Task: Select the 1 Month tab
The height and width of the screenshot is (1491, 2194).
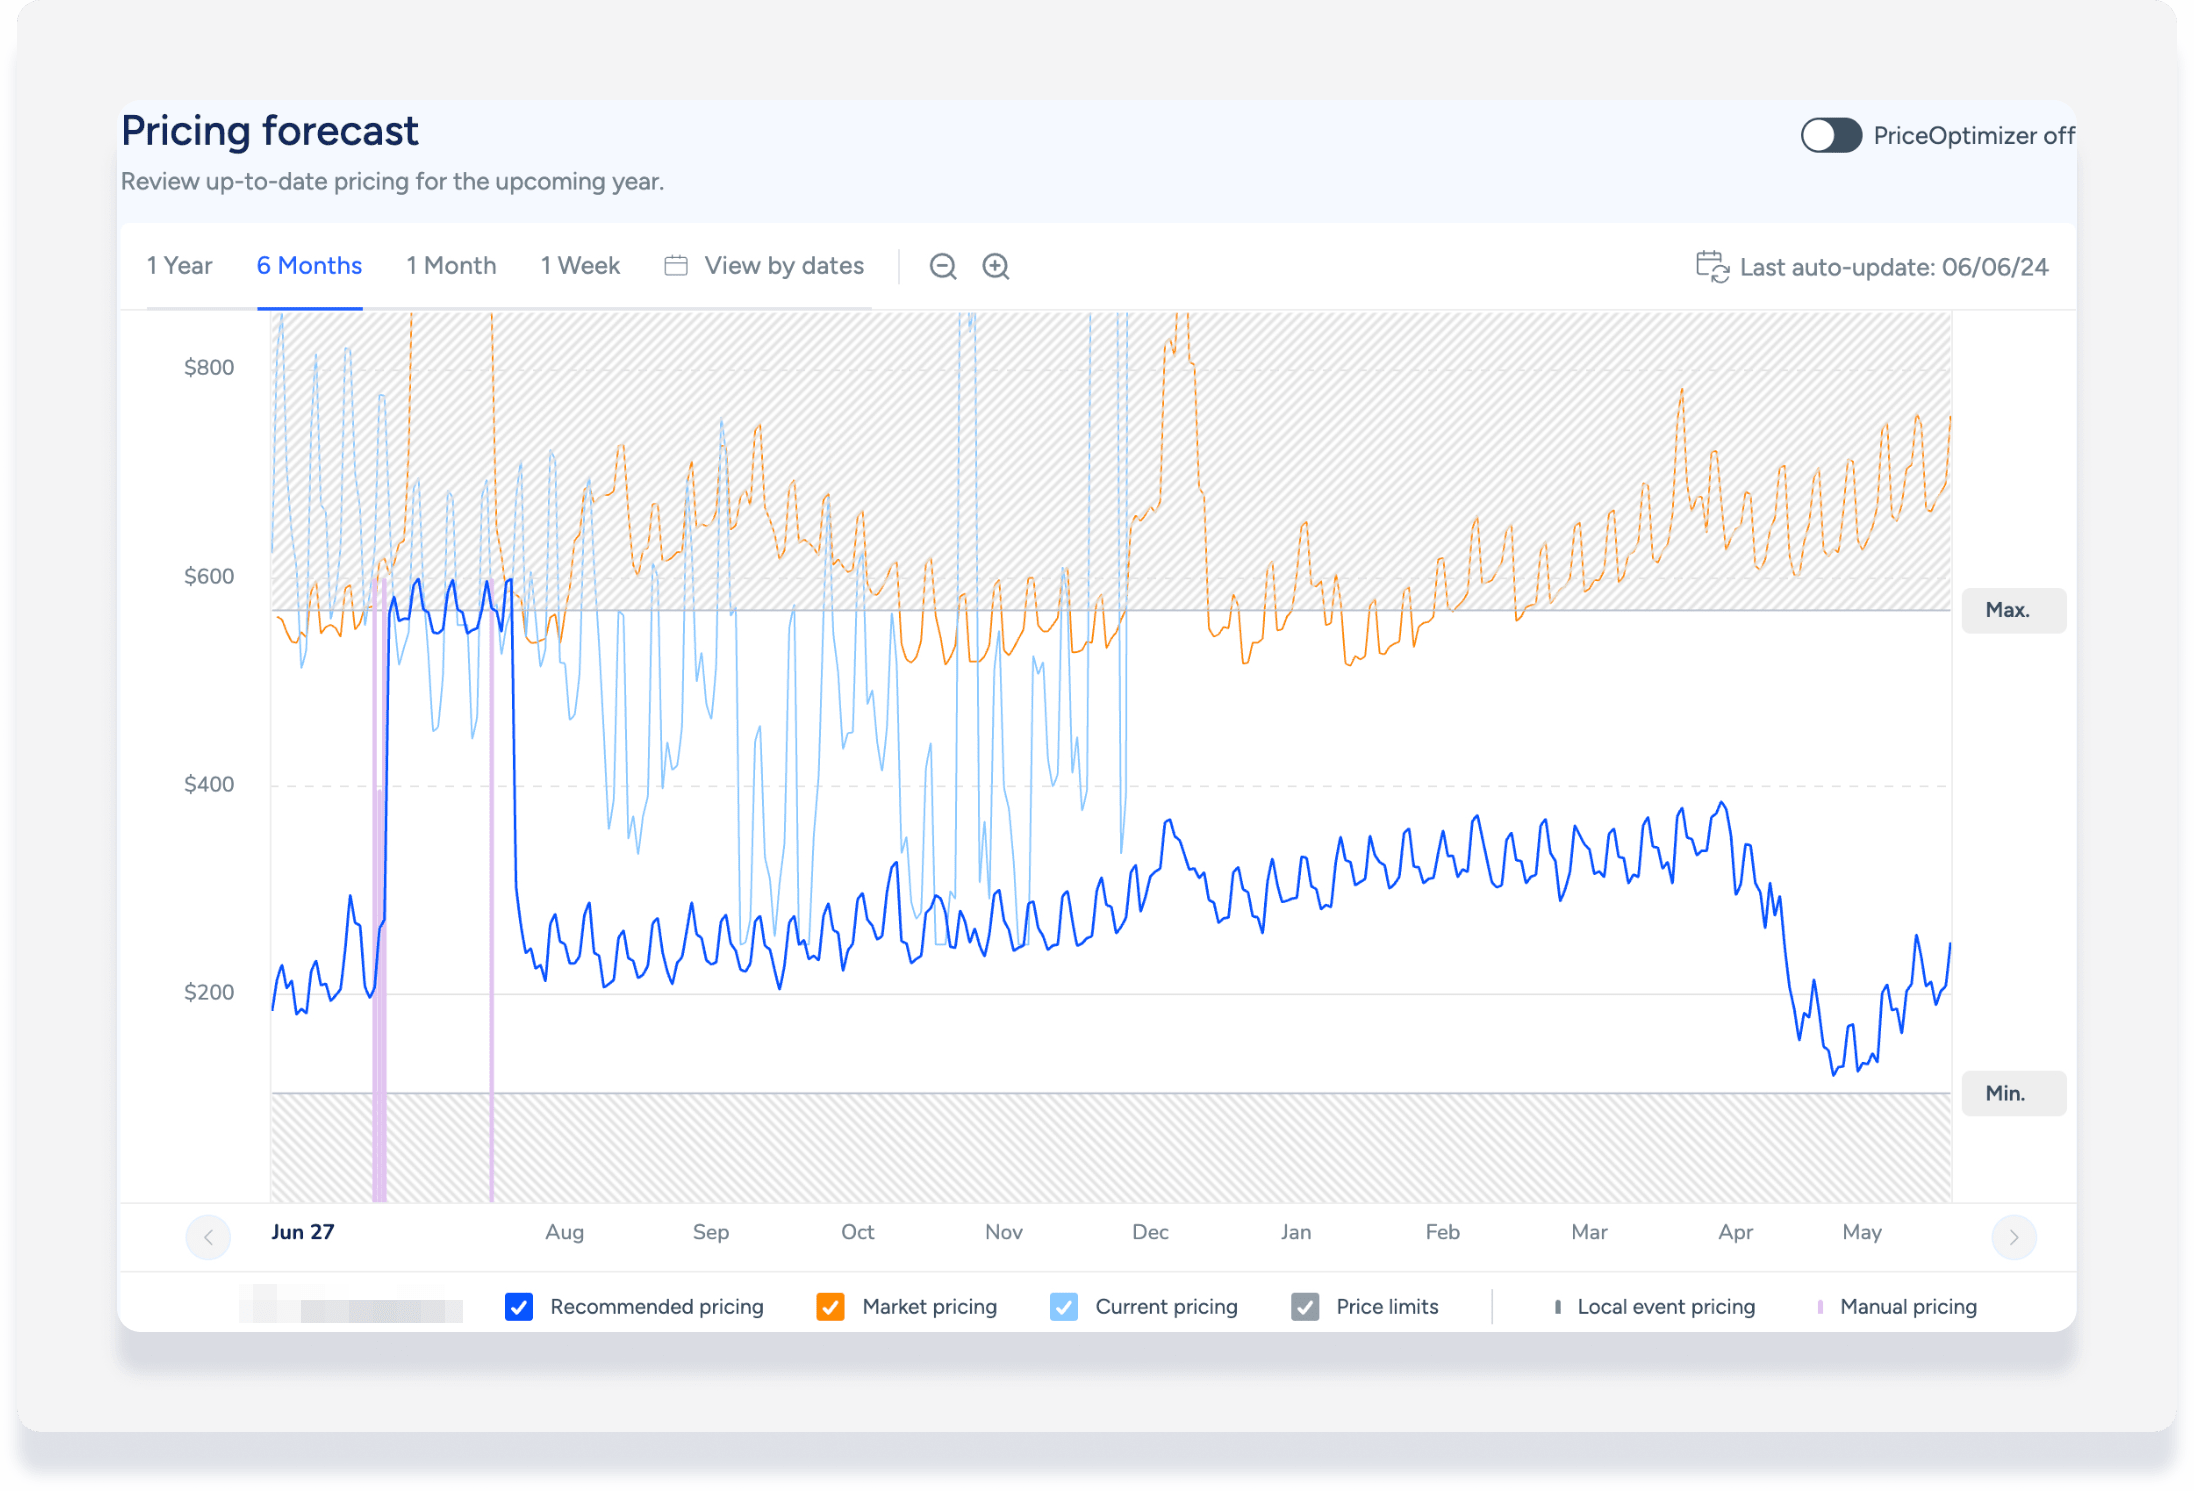Action: 451,266
